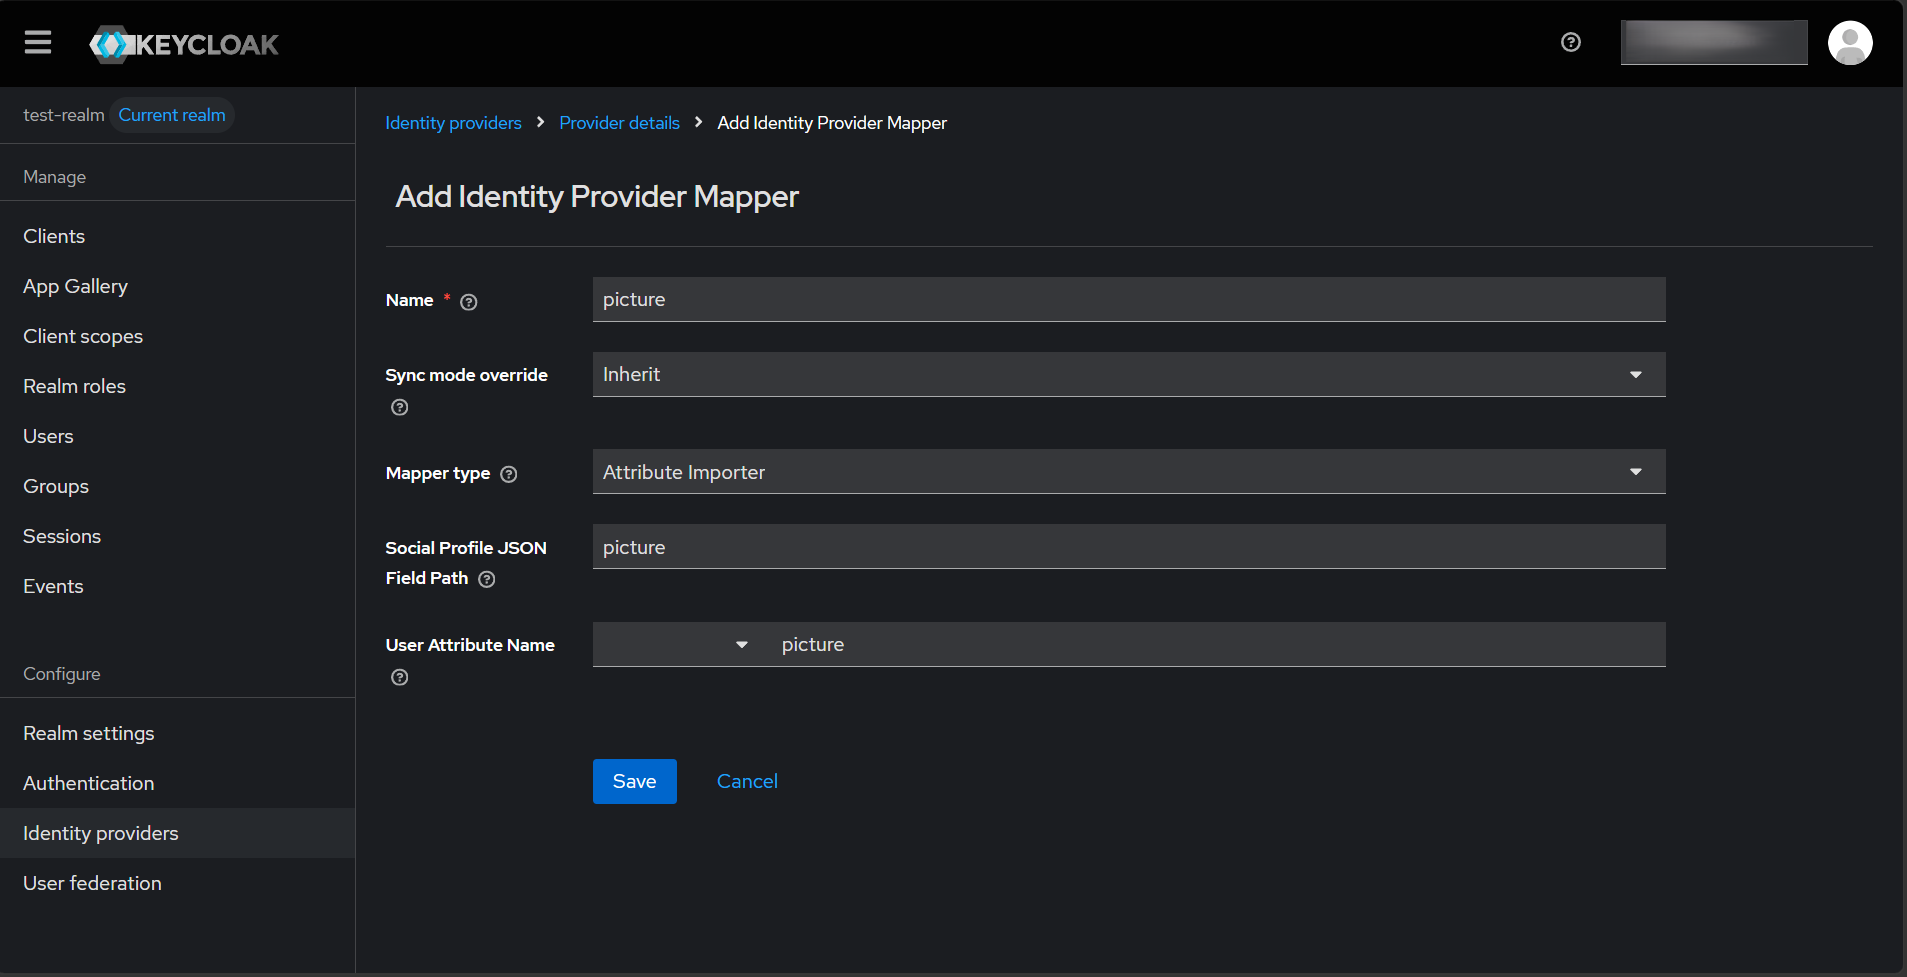Open Groups in sidebar
The height and width of the screenshot is (977, 1907).
[56, 486]
